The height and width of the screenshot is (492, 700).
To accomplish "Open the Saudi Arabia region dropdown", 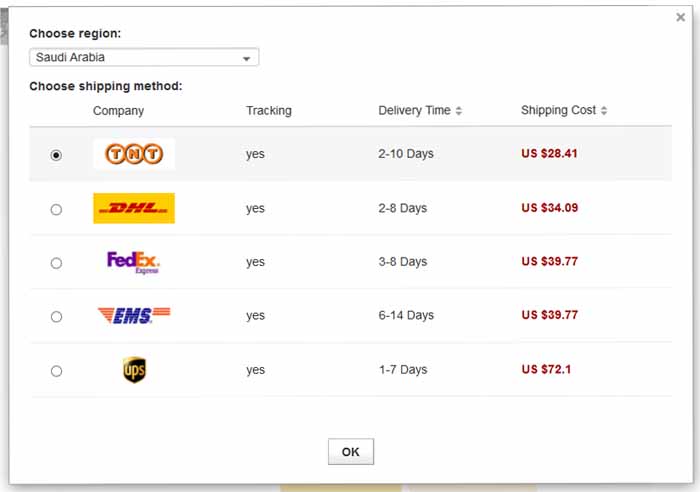I will pyautogui.click(x=144, y=58).
